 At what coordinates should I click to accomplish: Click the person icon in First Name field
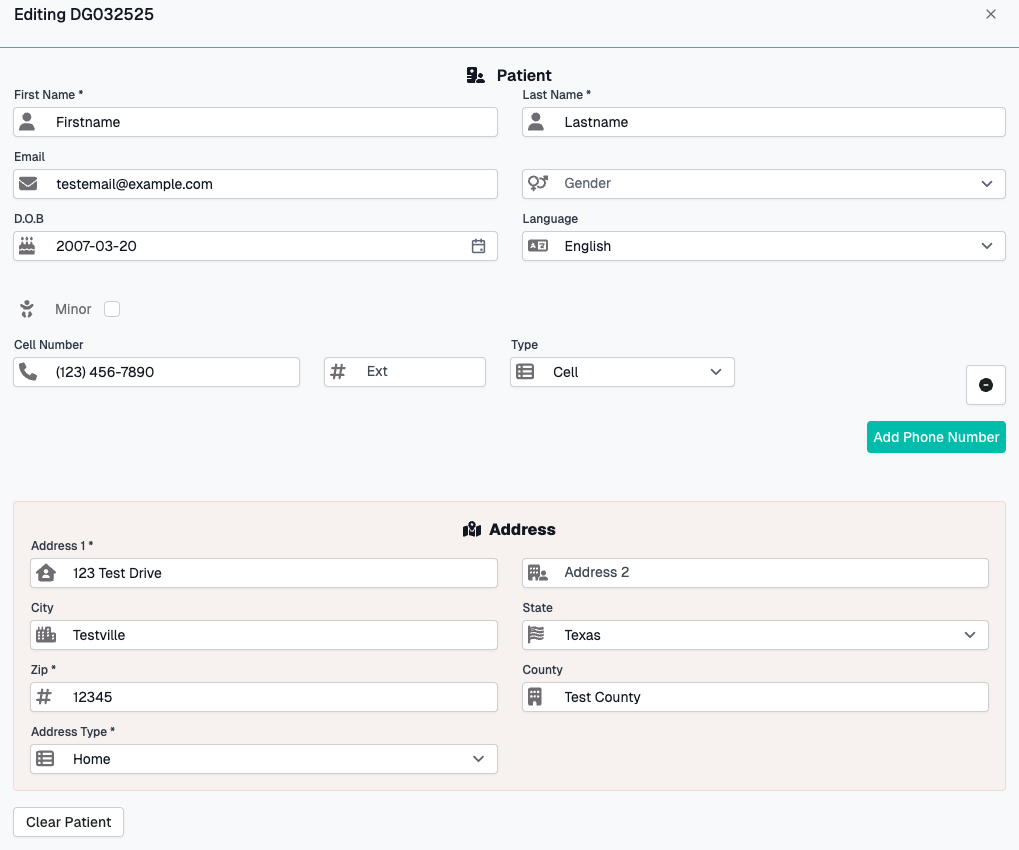click(30, 121)
